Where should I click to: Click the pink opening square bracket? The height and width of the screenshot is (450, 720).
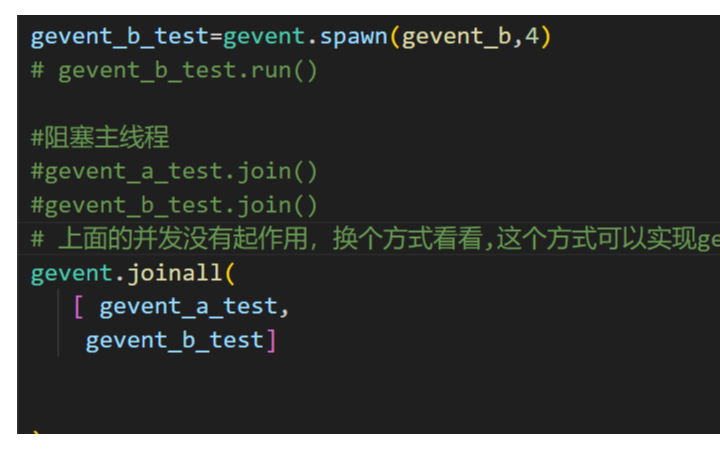coord(79,307)
